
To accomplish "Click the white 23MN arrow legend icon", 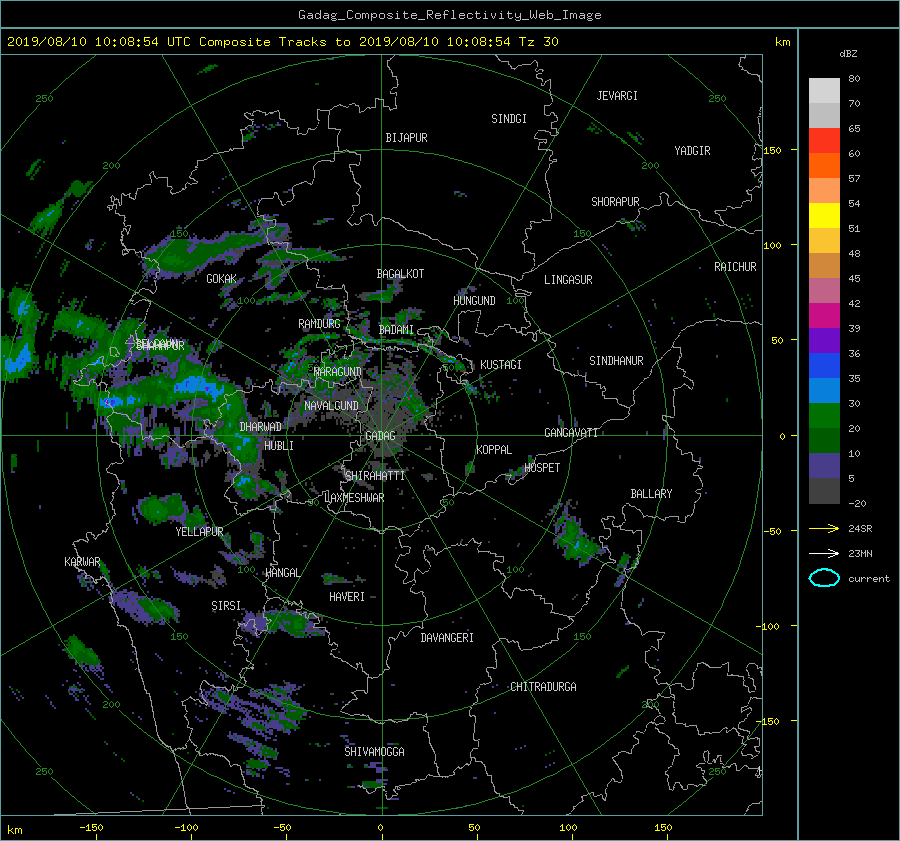I will coord(824,553).
